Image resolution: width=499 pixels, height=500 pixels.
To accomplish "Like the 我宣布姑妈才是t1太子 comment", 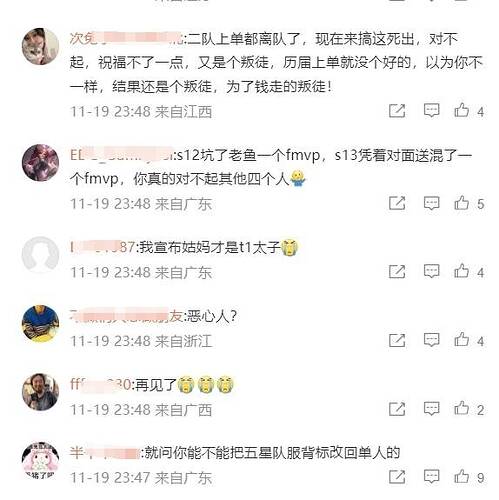I will point(461,271).
